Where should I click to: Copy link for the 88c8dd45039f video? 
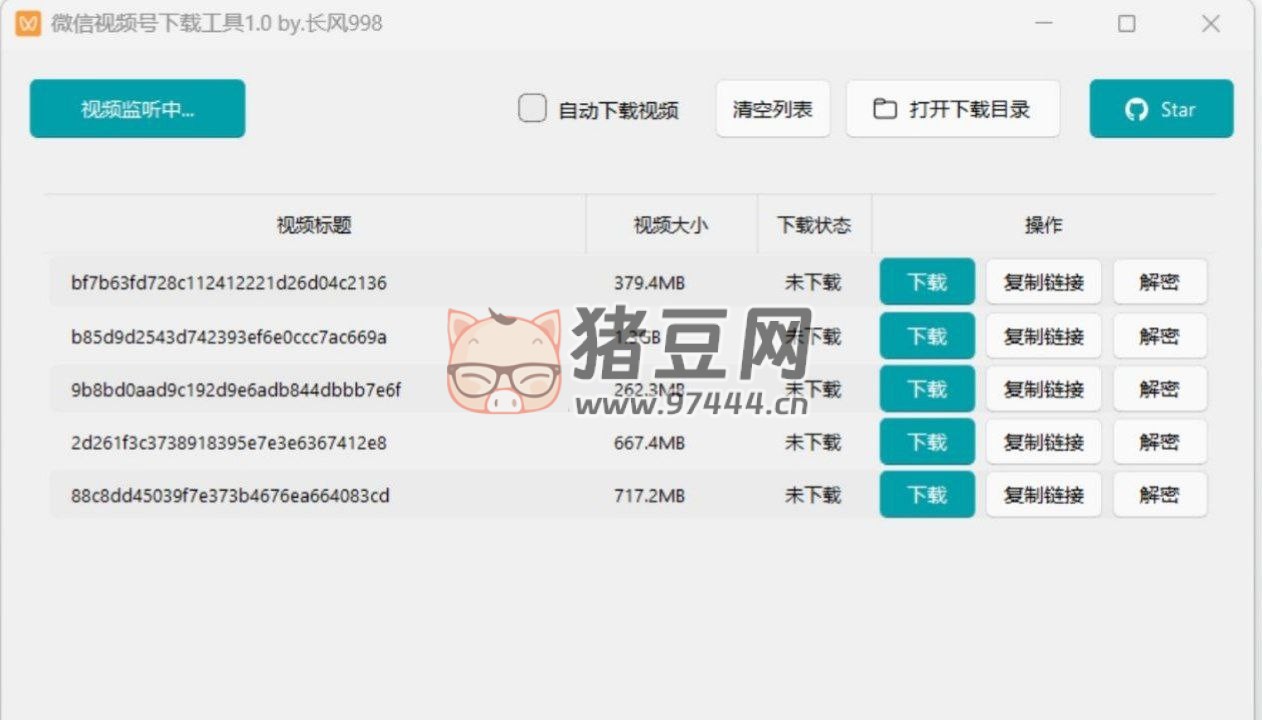coord(1043,495)
